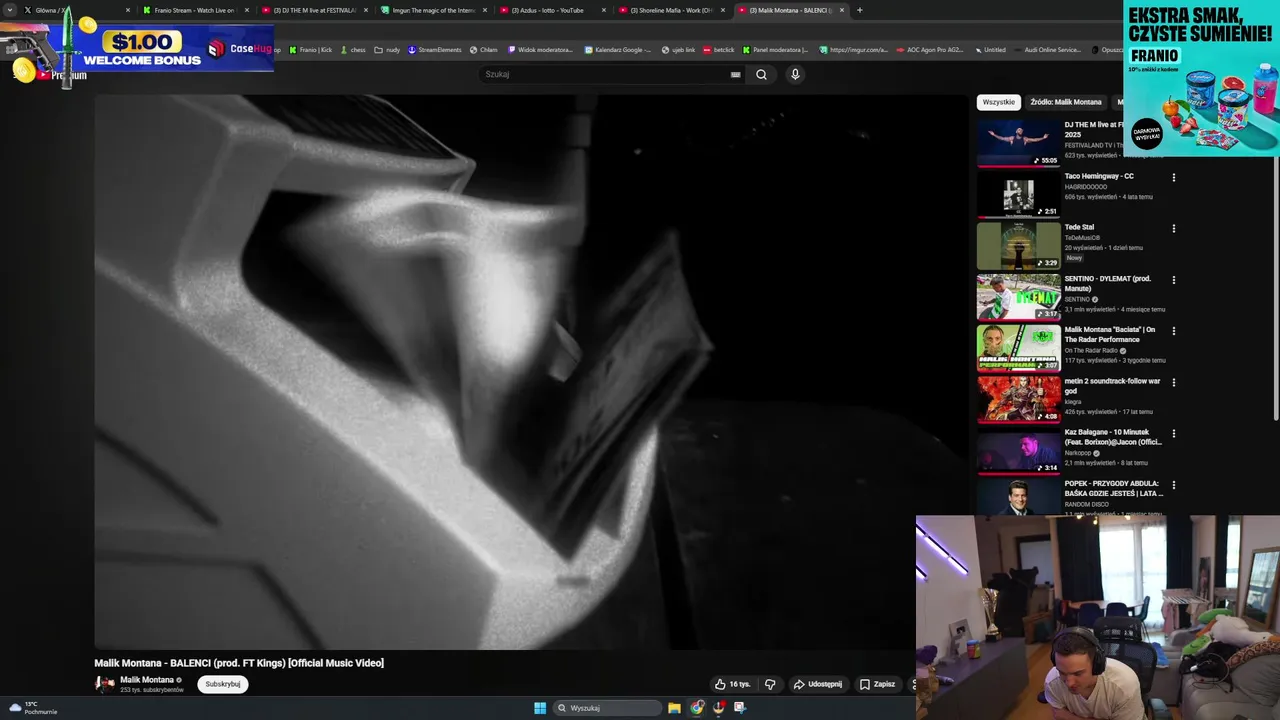Open the nudy bookmarks folder
The height and width of the screenshot is (720, 1280).
(x=387, y=49)
